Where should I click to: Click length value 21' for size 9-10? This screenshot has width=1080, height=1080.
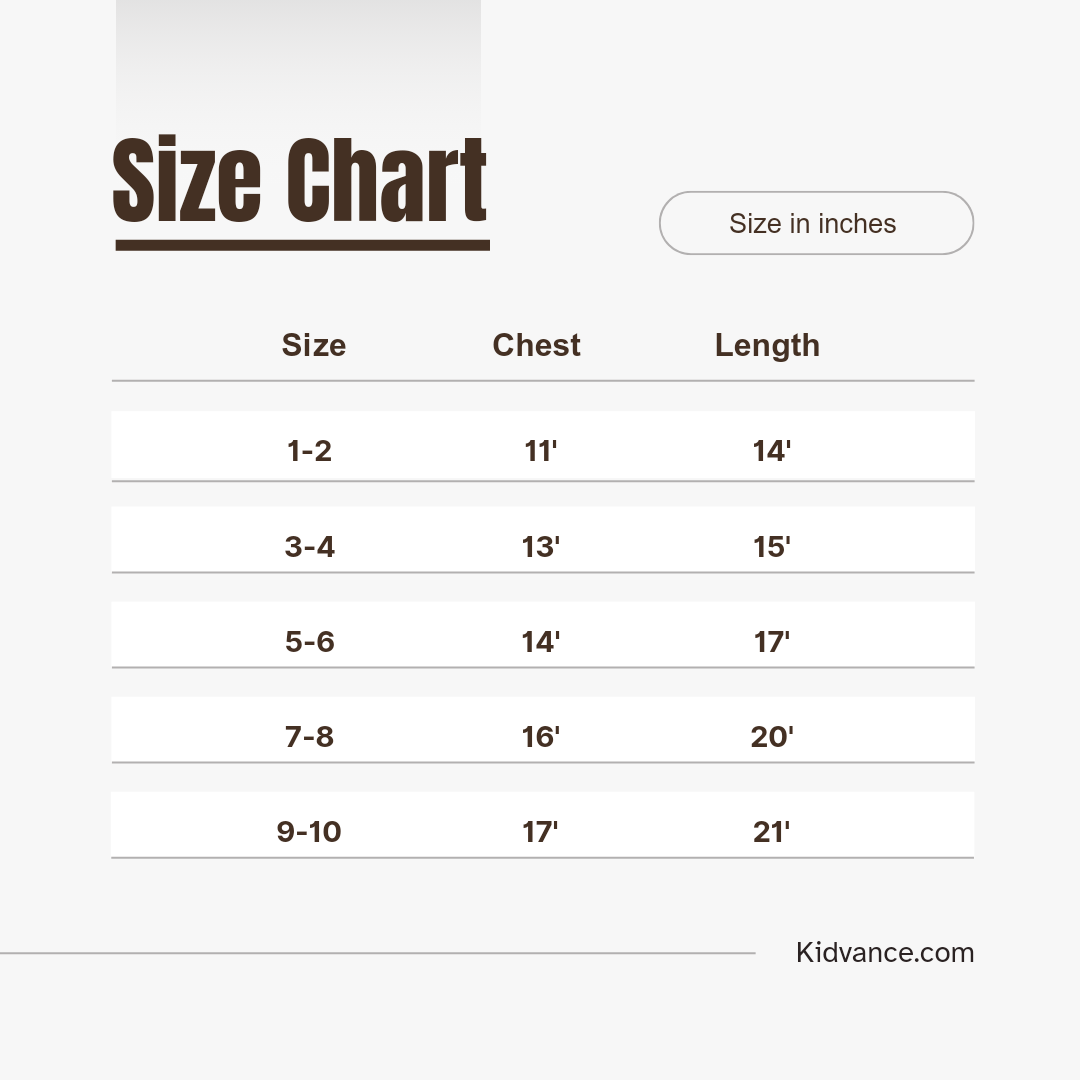click(771, 832)
